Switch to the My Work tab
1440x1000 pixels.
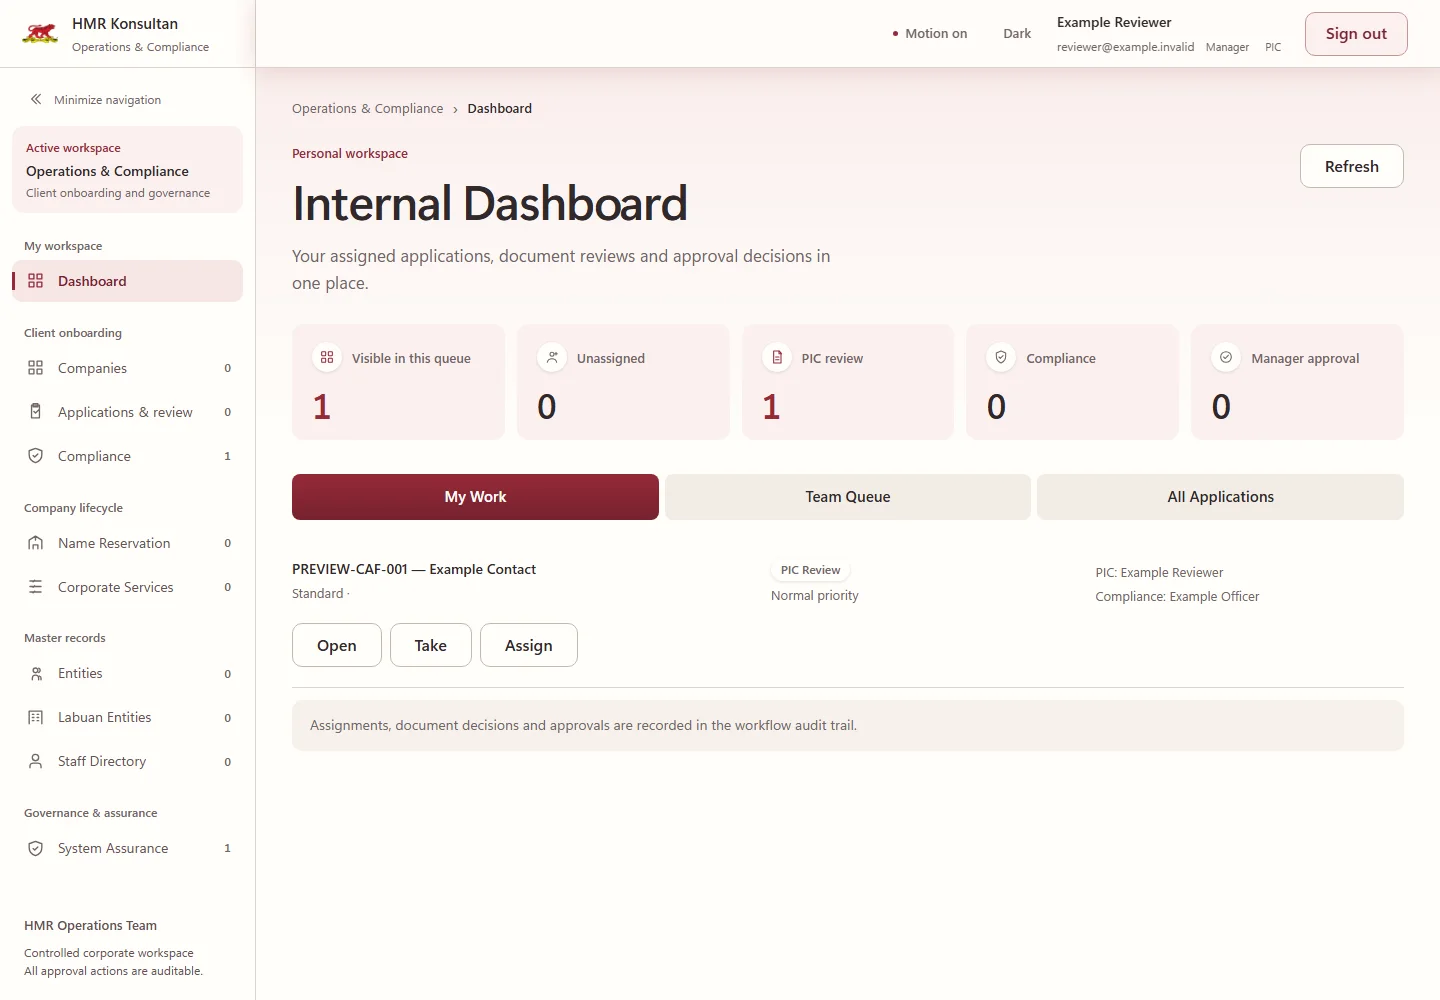pyautogui.click(x=475, y=497)
